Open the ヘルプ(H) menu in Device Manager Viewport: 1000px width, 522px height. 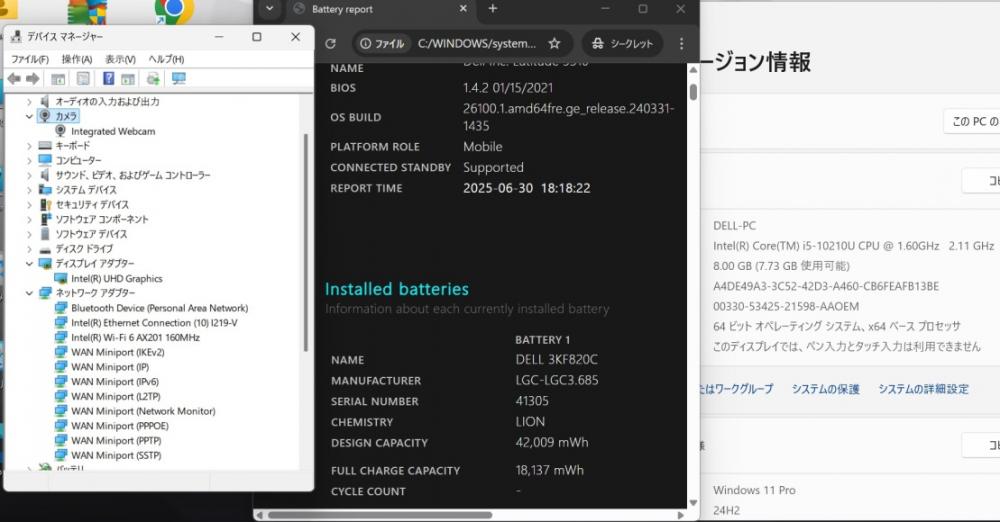[166, 59]
